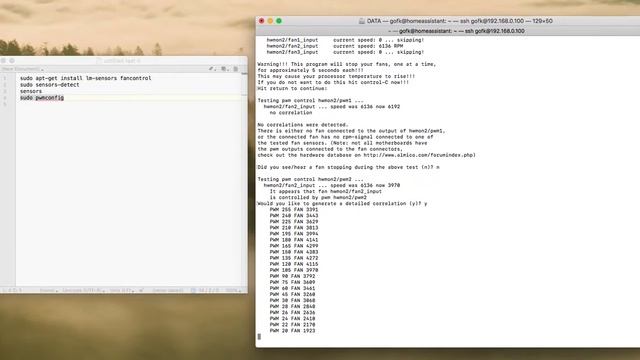The image size is (640, 360).
Task: Click the 'No correlations were detected.' line
Action: click(x=303, y=125)
